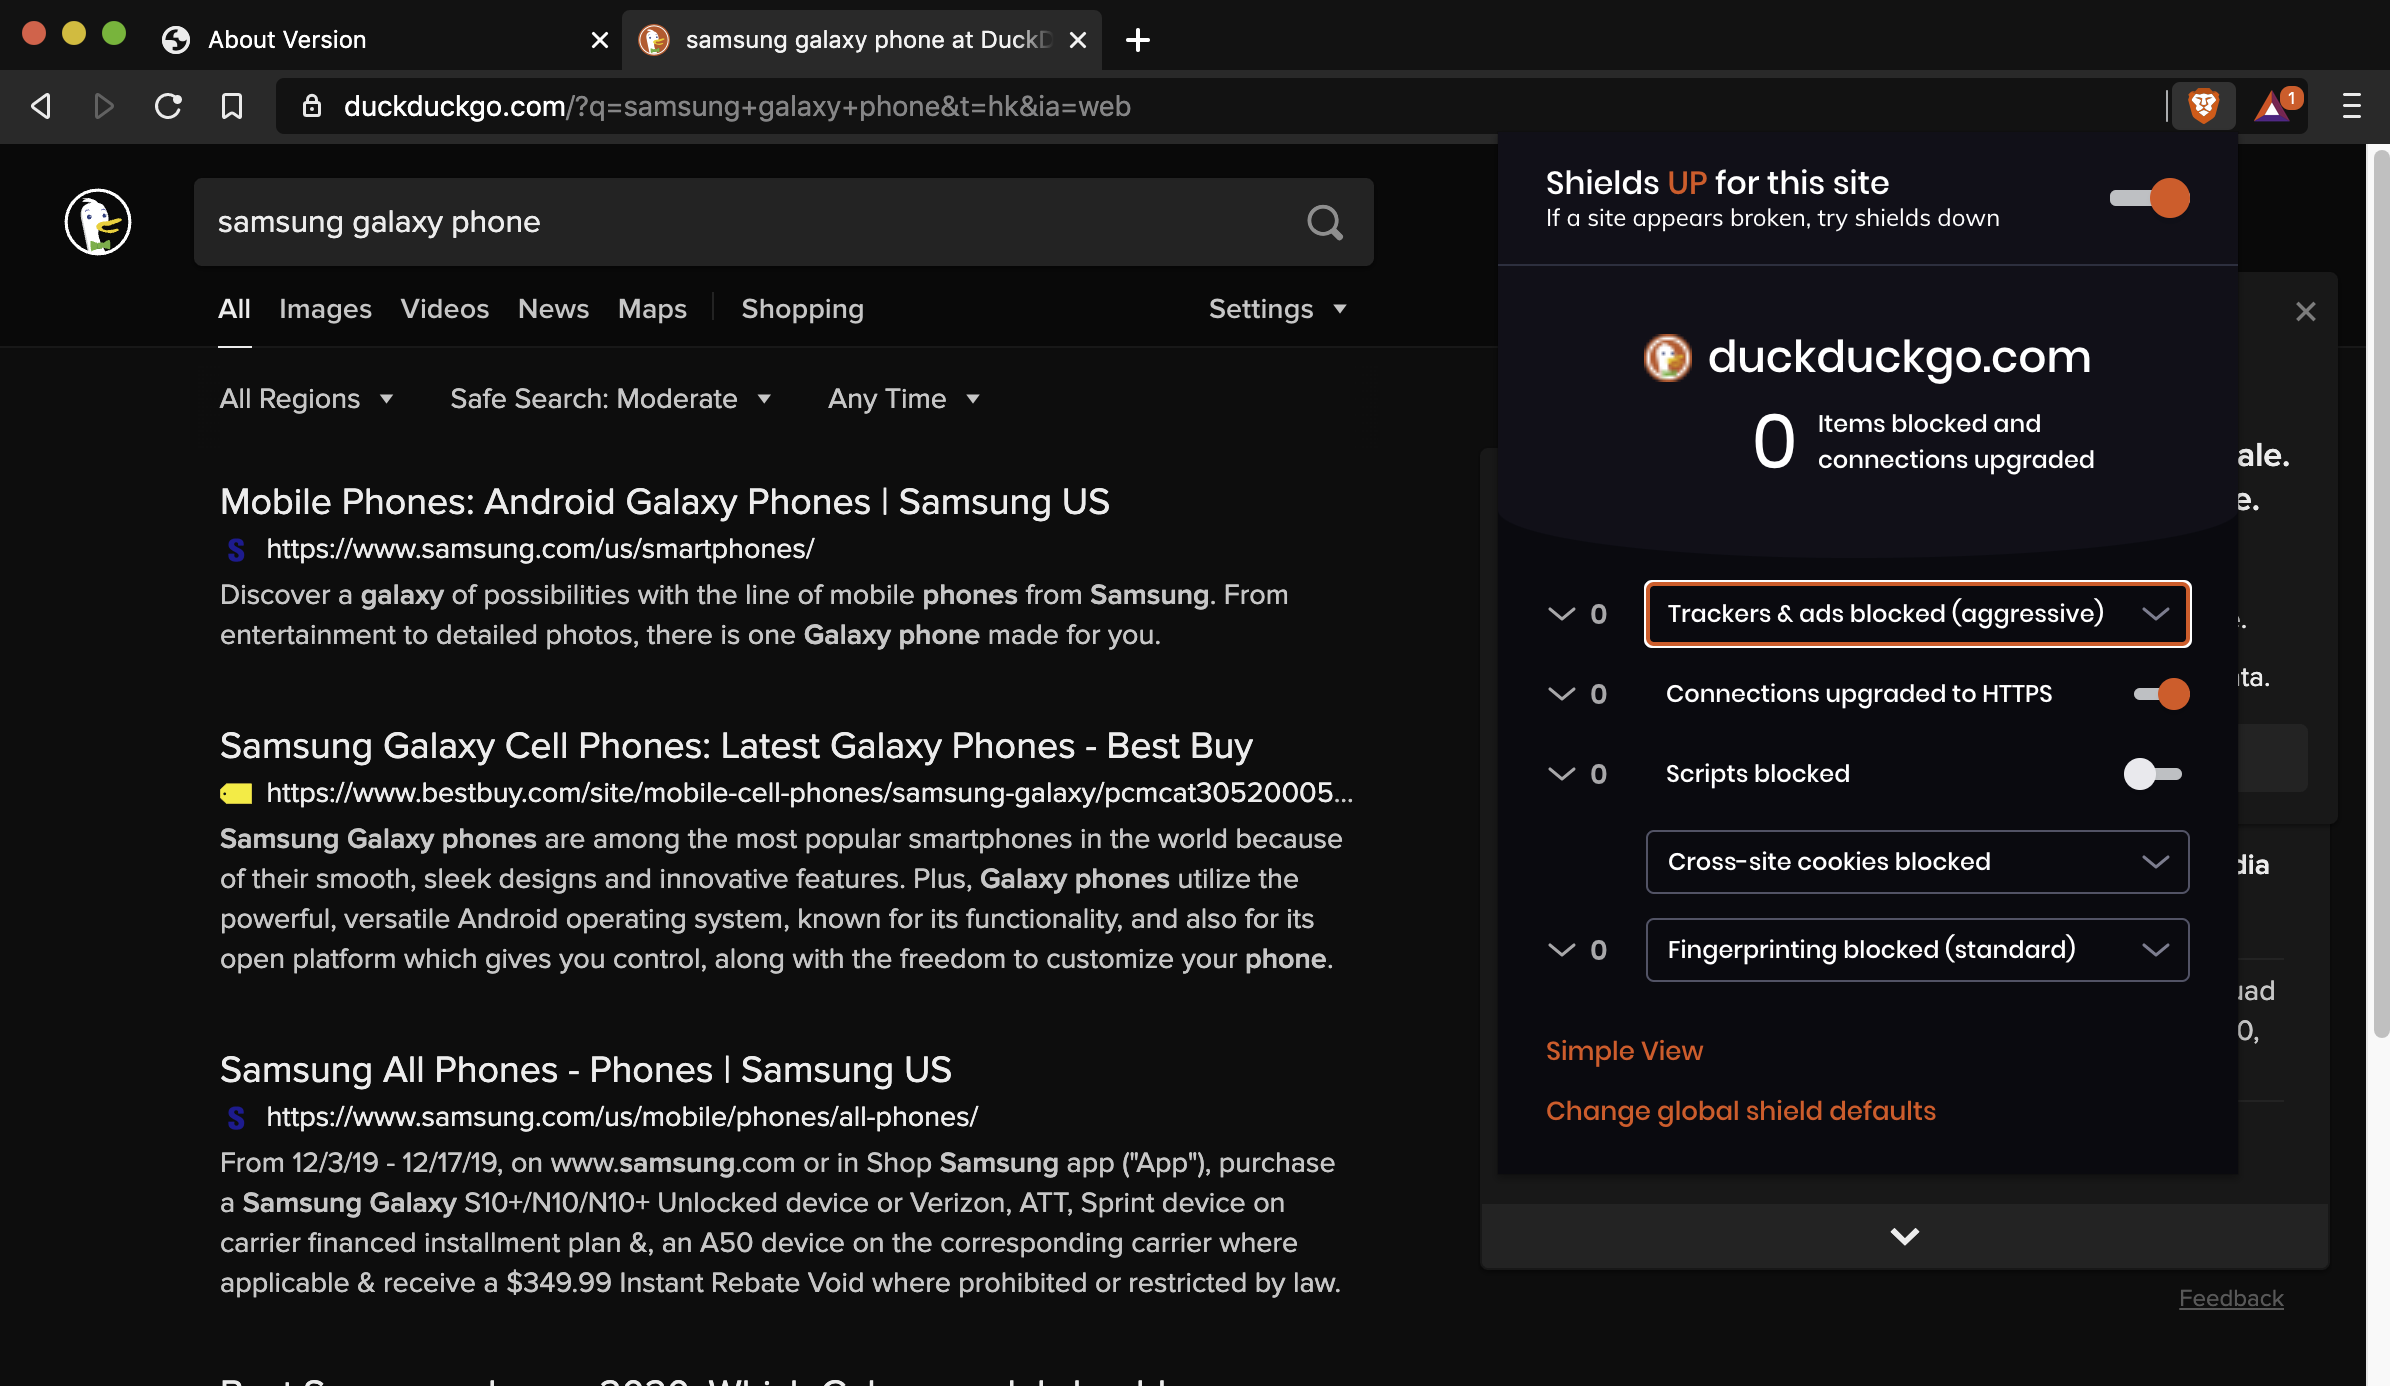2390x1386 pixels.
Task: Click the Samsung favicon of first result
Action: [x=236, y=549]
